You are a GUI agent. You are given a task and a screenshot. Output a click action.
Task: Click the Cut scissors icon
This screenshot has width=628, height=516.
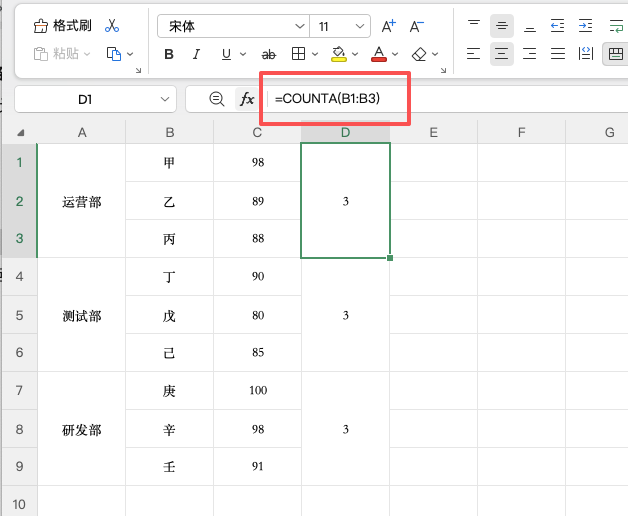click(112, 26)
